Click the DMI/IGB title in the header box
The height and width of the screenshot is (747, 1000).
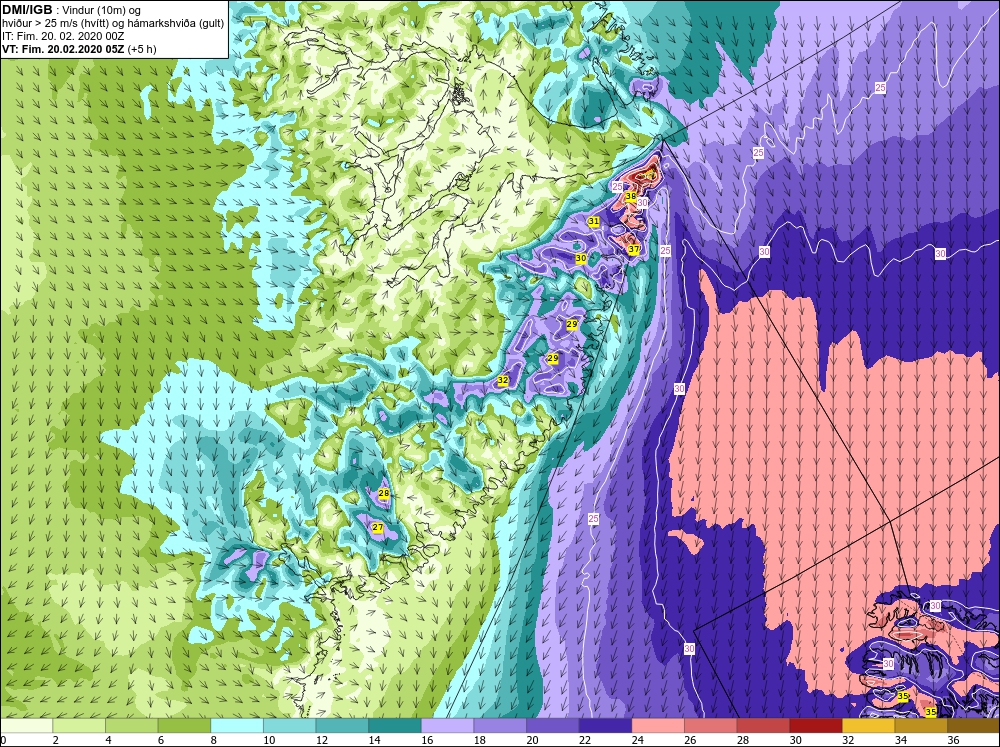pyautogui.click(x=27, y=10)
